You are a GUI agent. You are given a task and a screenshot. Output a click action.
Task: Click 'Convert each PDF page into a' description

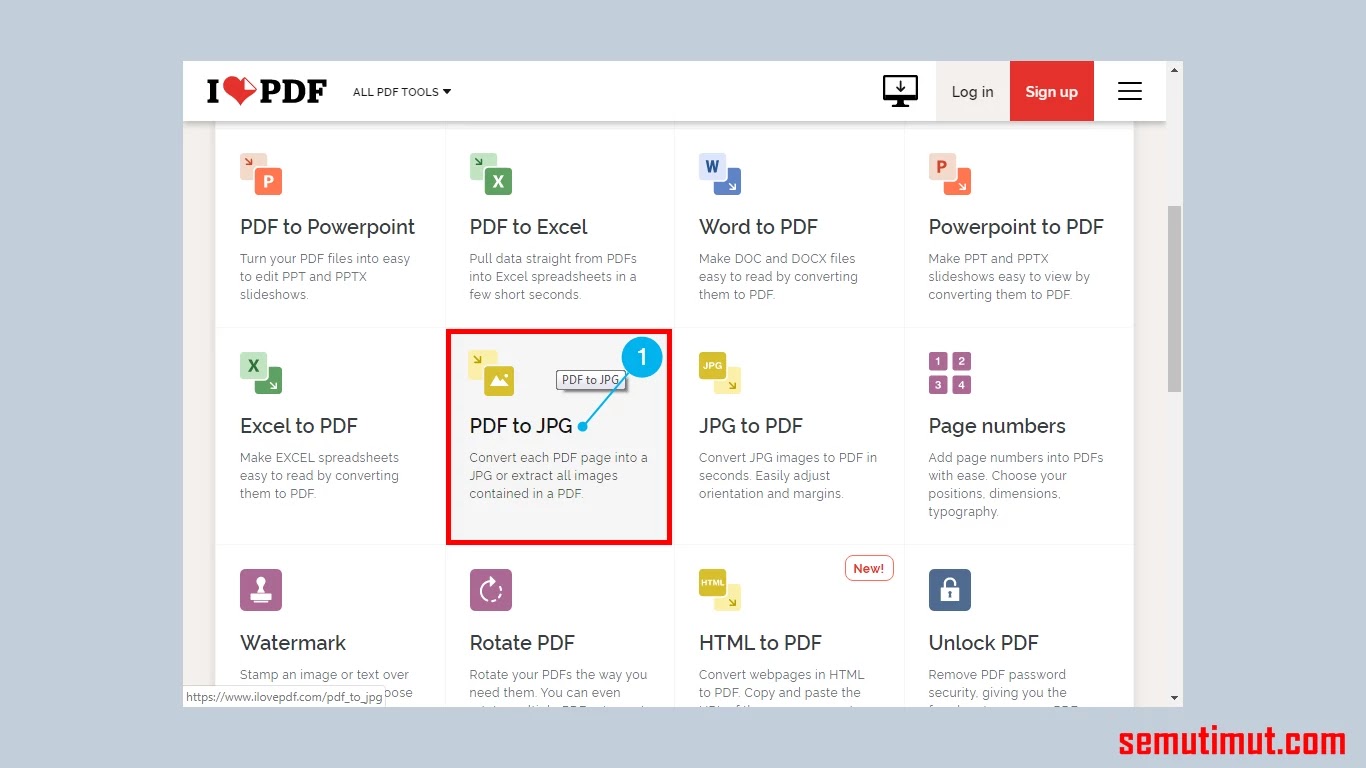(x=559, y=458)
